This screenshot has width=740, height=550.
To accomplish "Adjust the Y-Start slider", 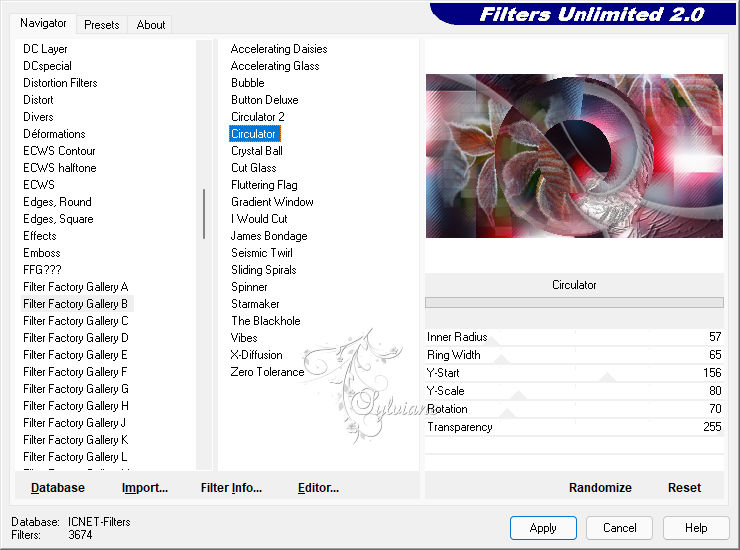I will [x=574, y=373].
